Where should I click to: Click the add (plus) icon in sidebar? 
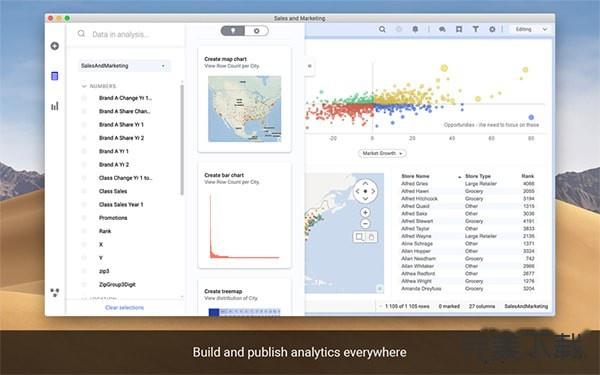point(55,46)
